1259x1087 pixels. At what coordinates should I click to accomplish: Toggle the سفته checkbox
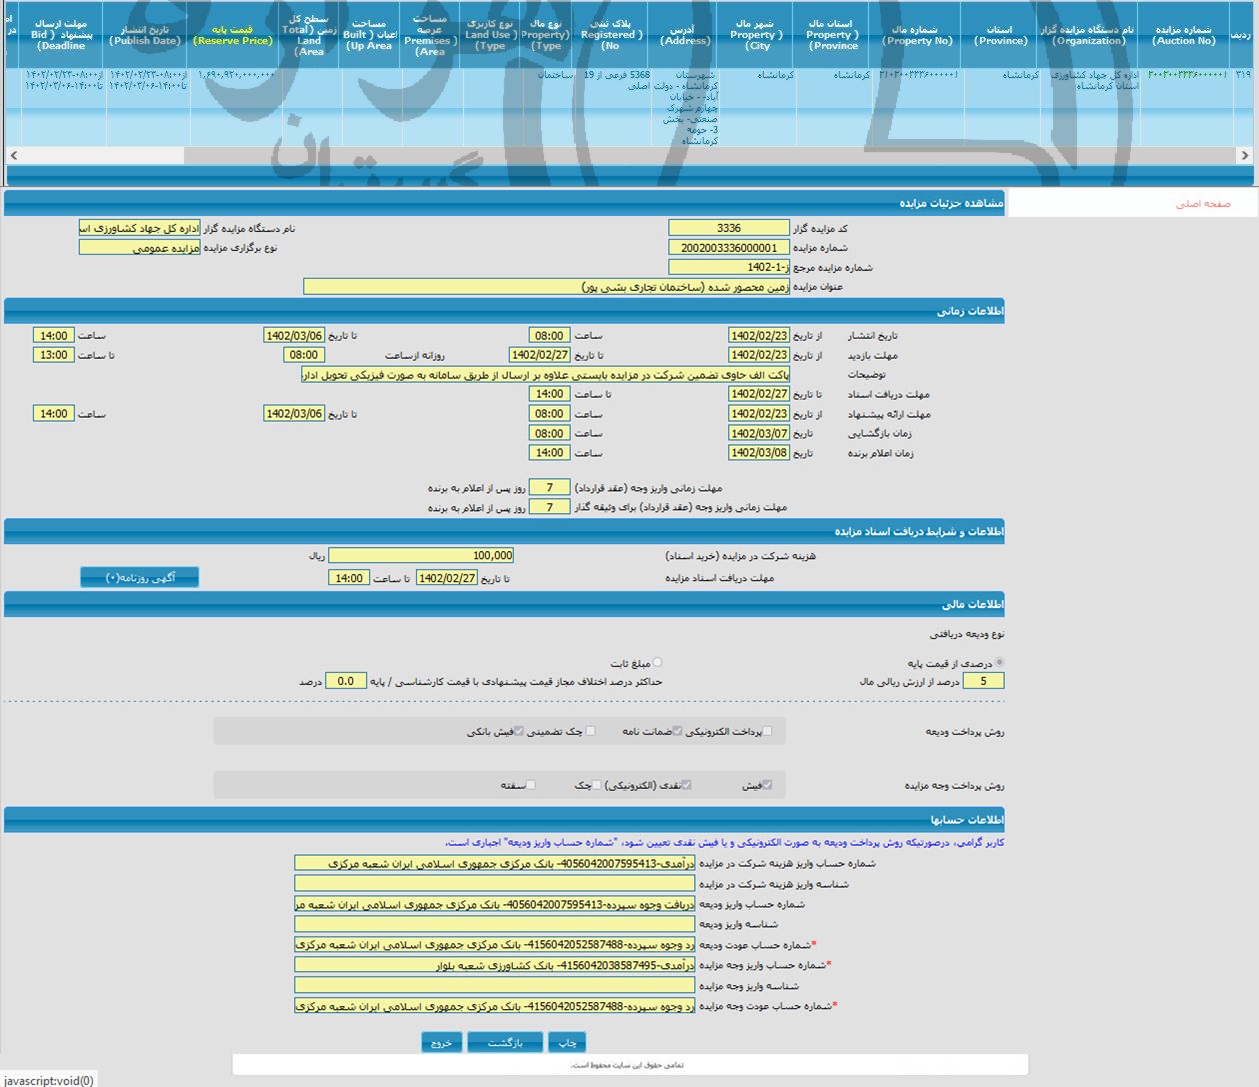(531, 785)
